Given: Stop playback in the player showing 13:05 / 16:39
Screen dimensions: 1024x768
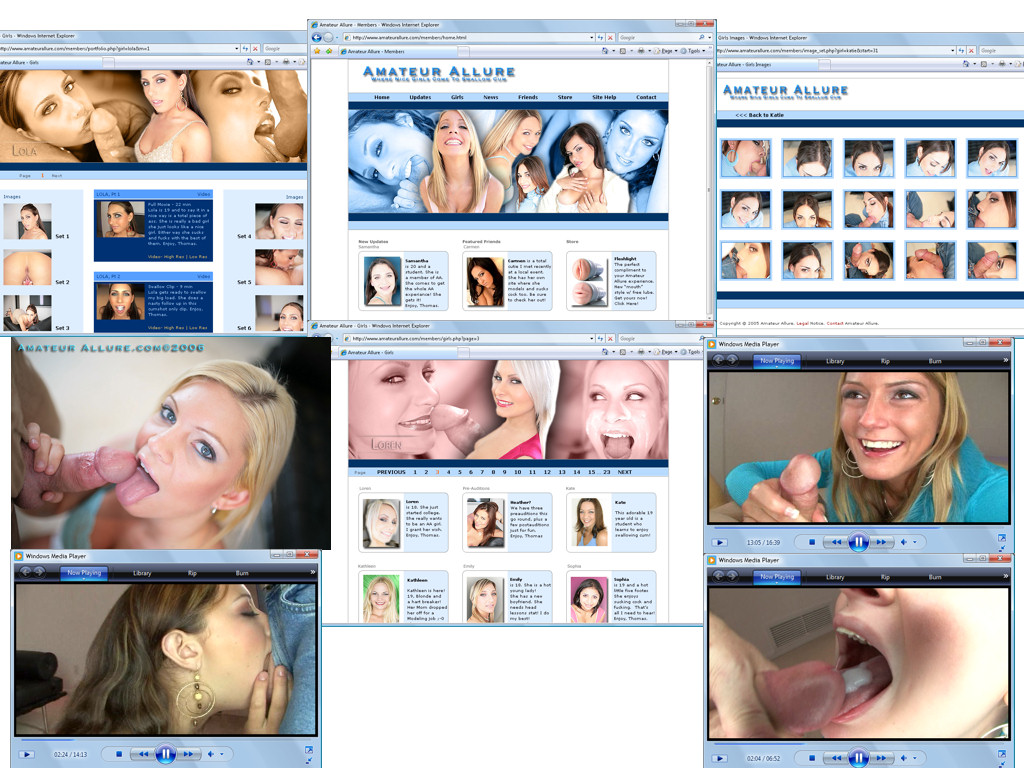Looking at the screenshot, I should pyautogui.click(x=812, y=542).
